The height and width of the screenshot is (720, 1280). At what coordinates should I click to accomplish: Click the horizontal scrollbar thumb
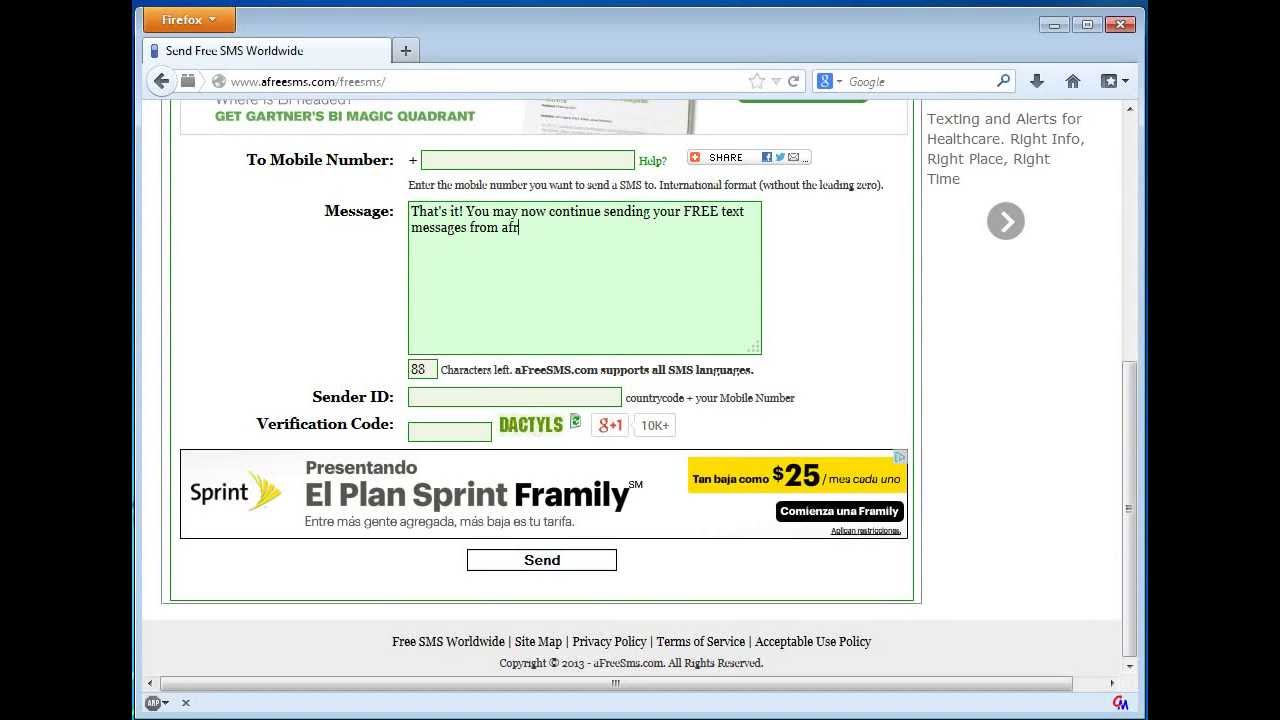coord(616,683)
